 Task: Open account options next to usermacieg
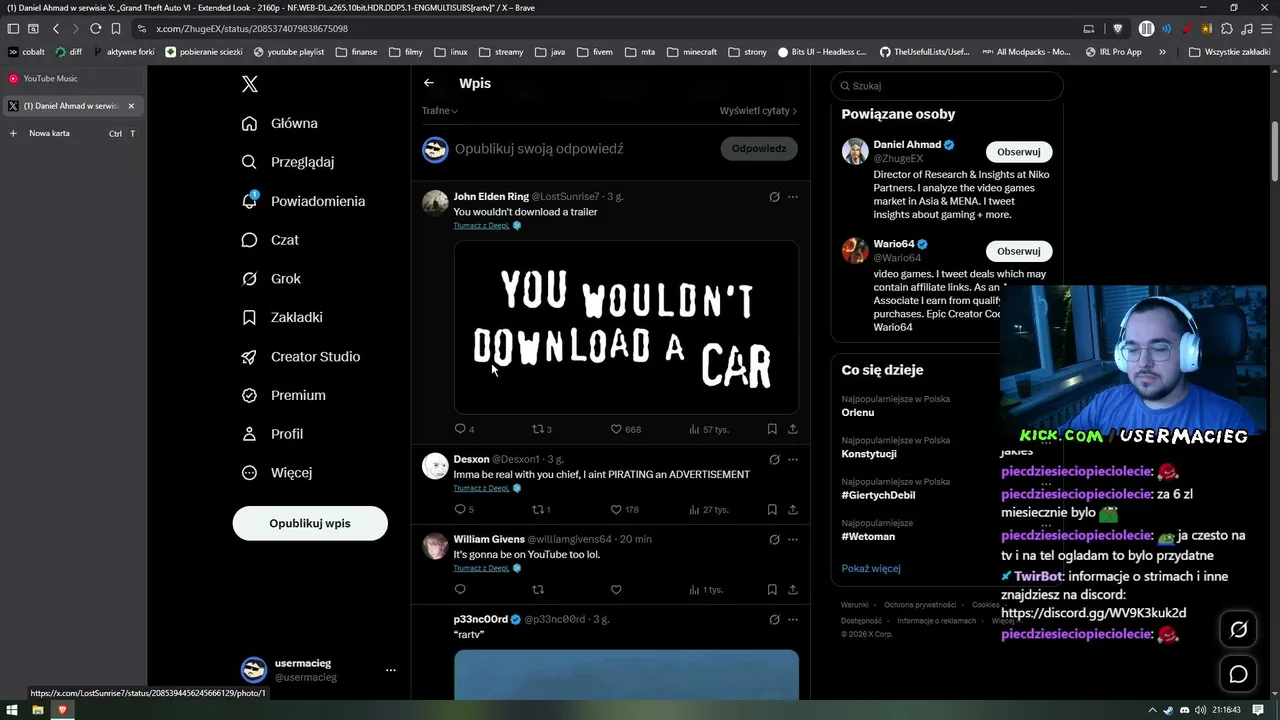tap(390, 670)
